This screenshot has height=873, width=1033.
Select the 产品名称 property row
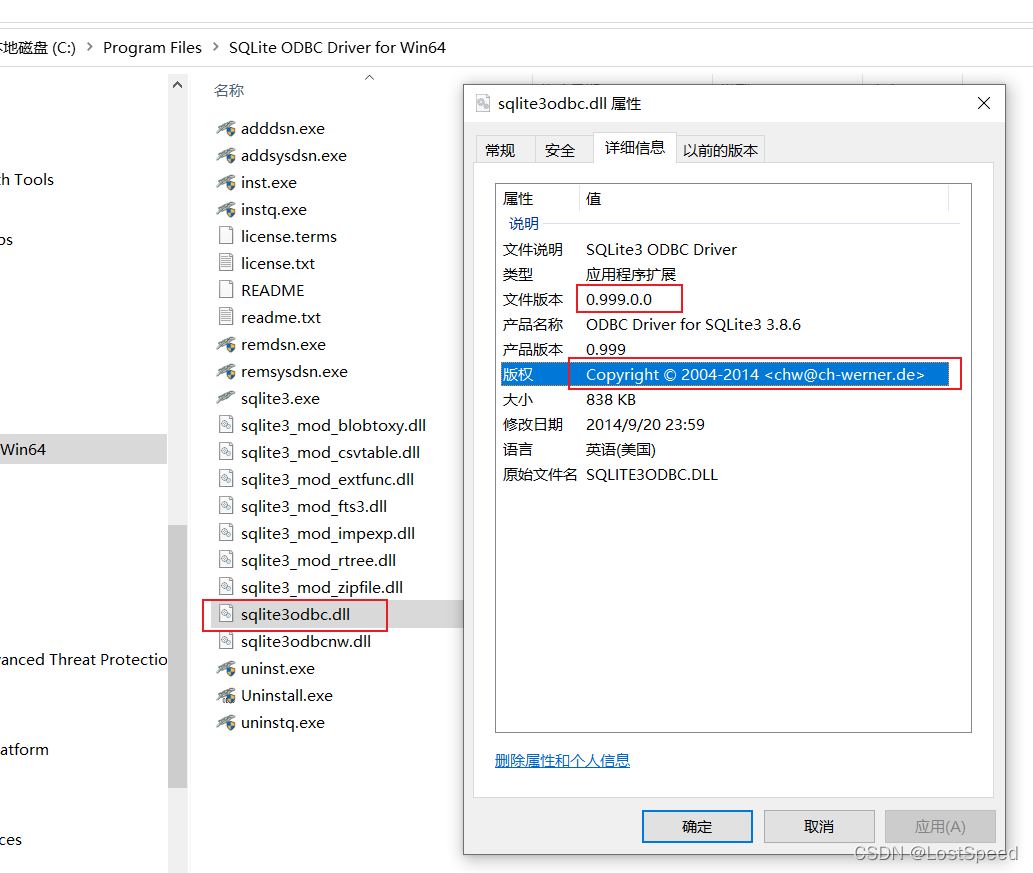click(x=725, y=325)
